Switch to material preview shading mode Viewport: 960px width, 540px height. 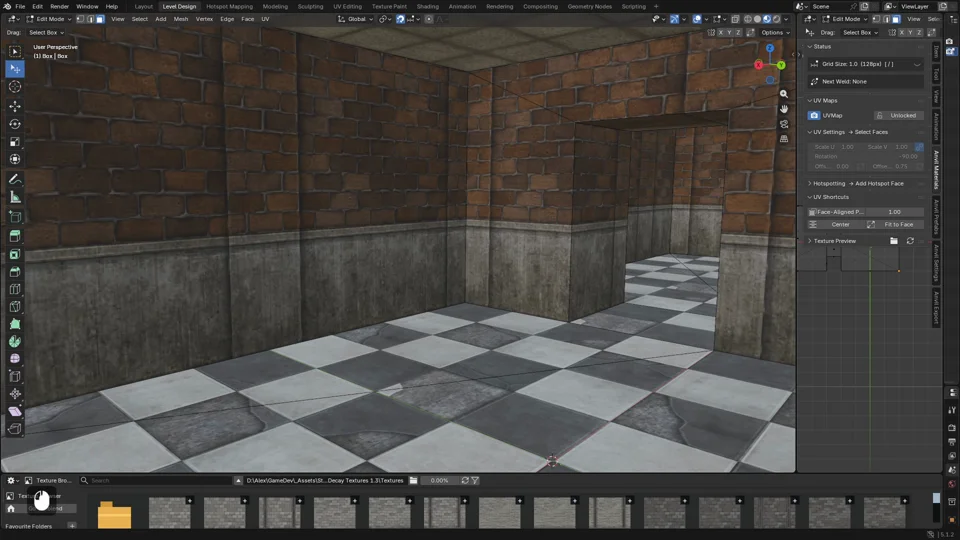767,19
